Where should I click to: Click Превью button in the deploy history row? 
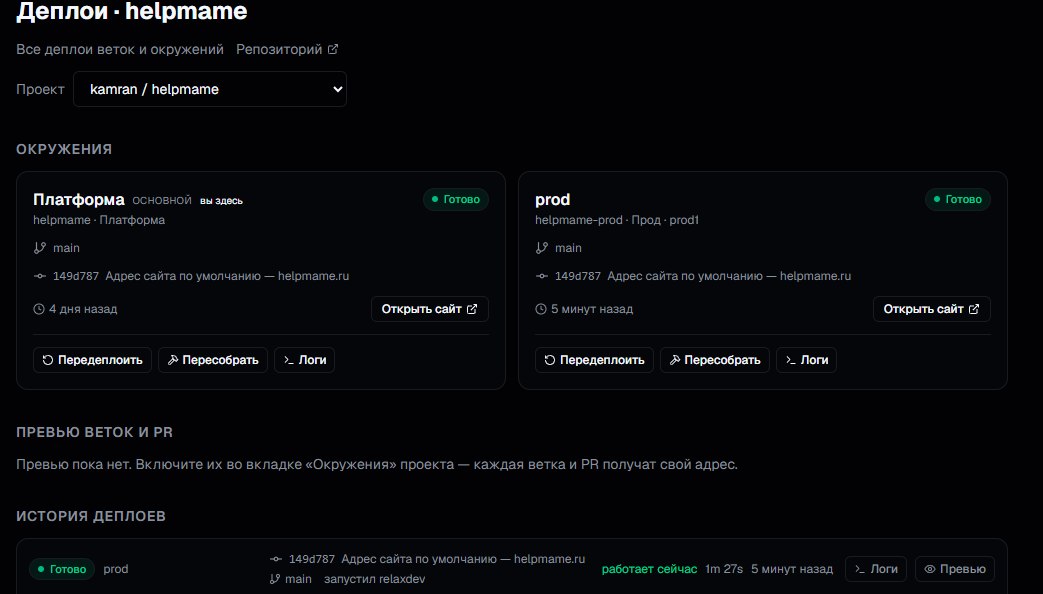(x=955, y=569)
